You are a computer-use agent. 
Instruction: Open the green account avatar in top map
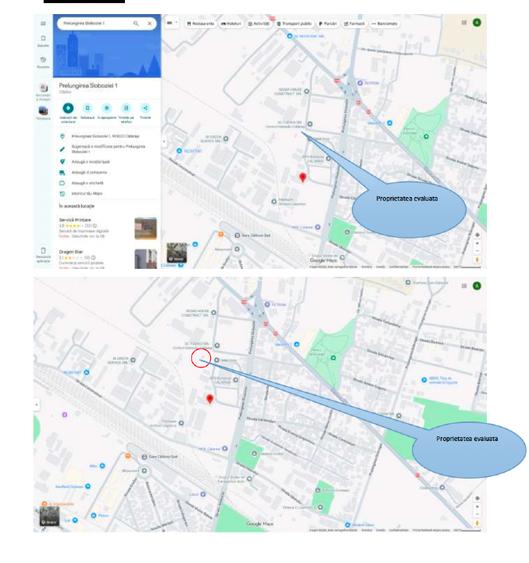click(477, 23)
